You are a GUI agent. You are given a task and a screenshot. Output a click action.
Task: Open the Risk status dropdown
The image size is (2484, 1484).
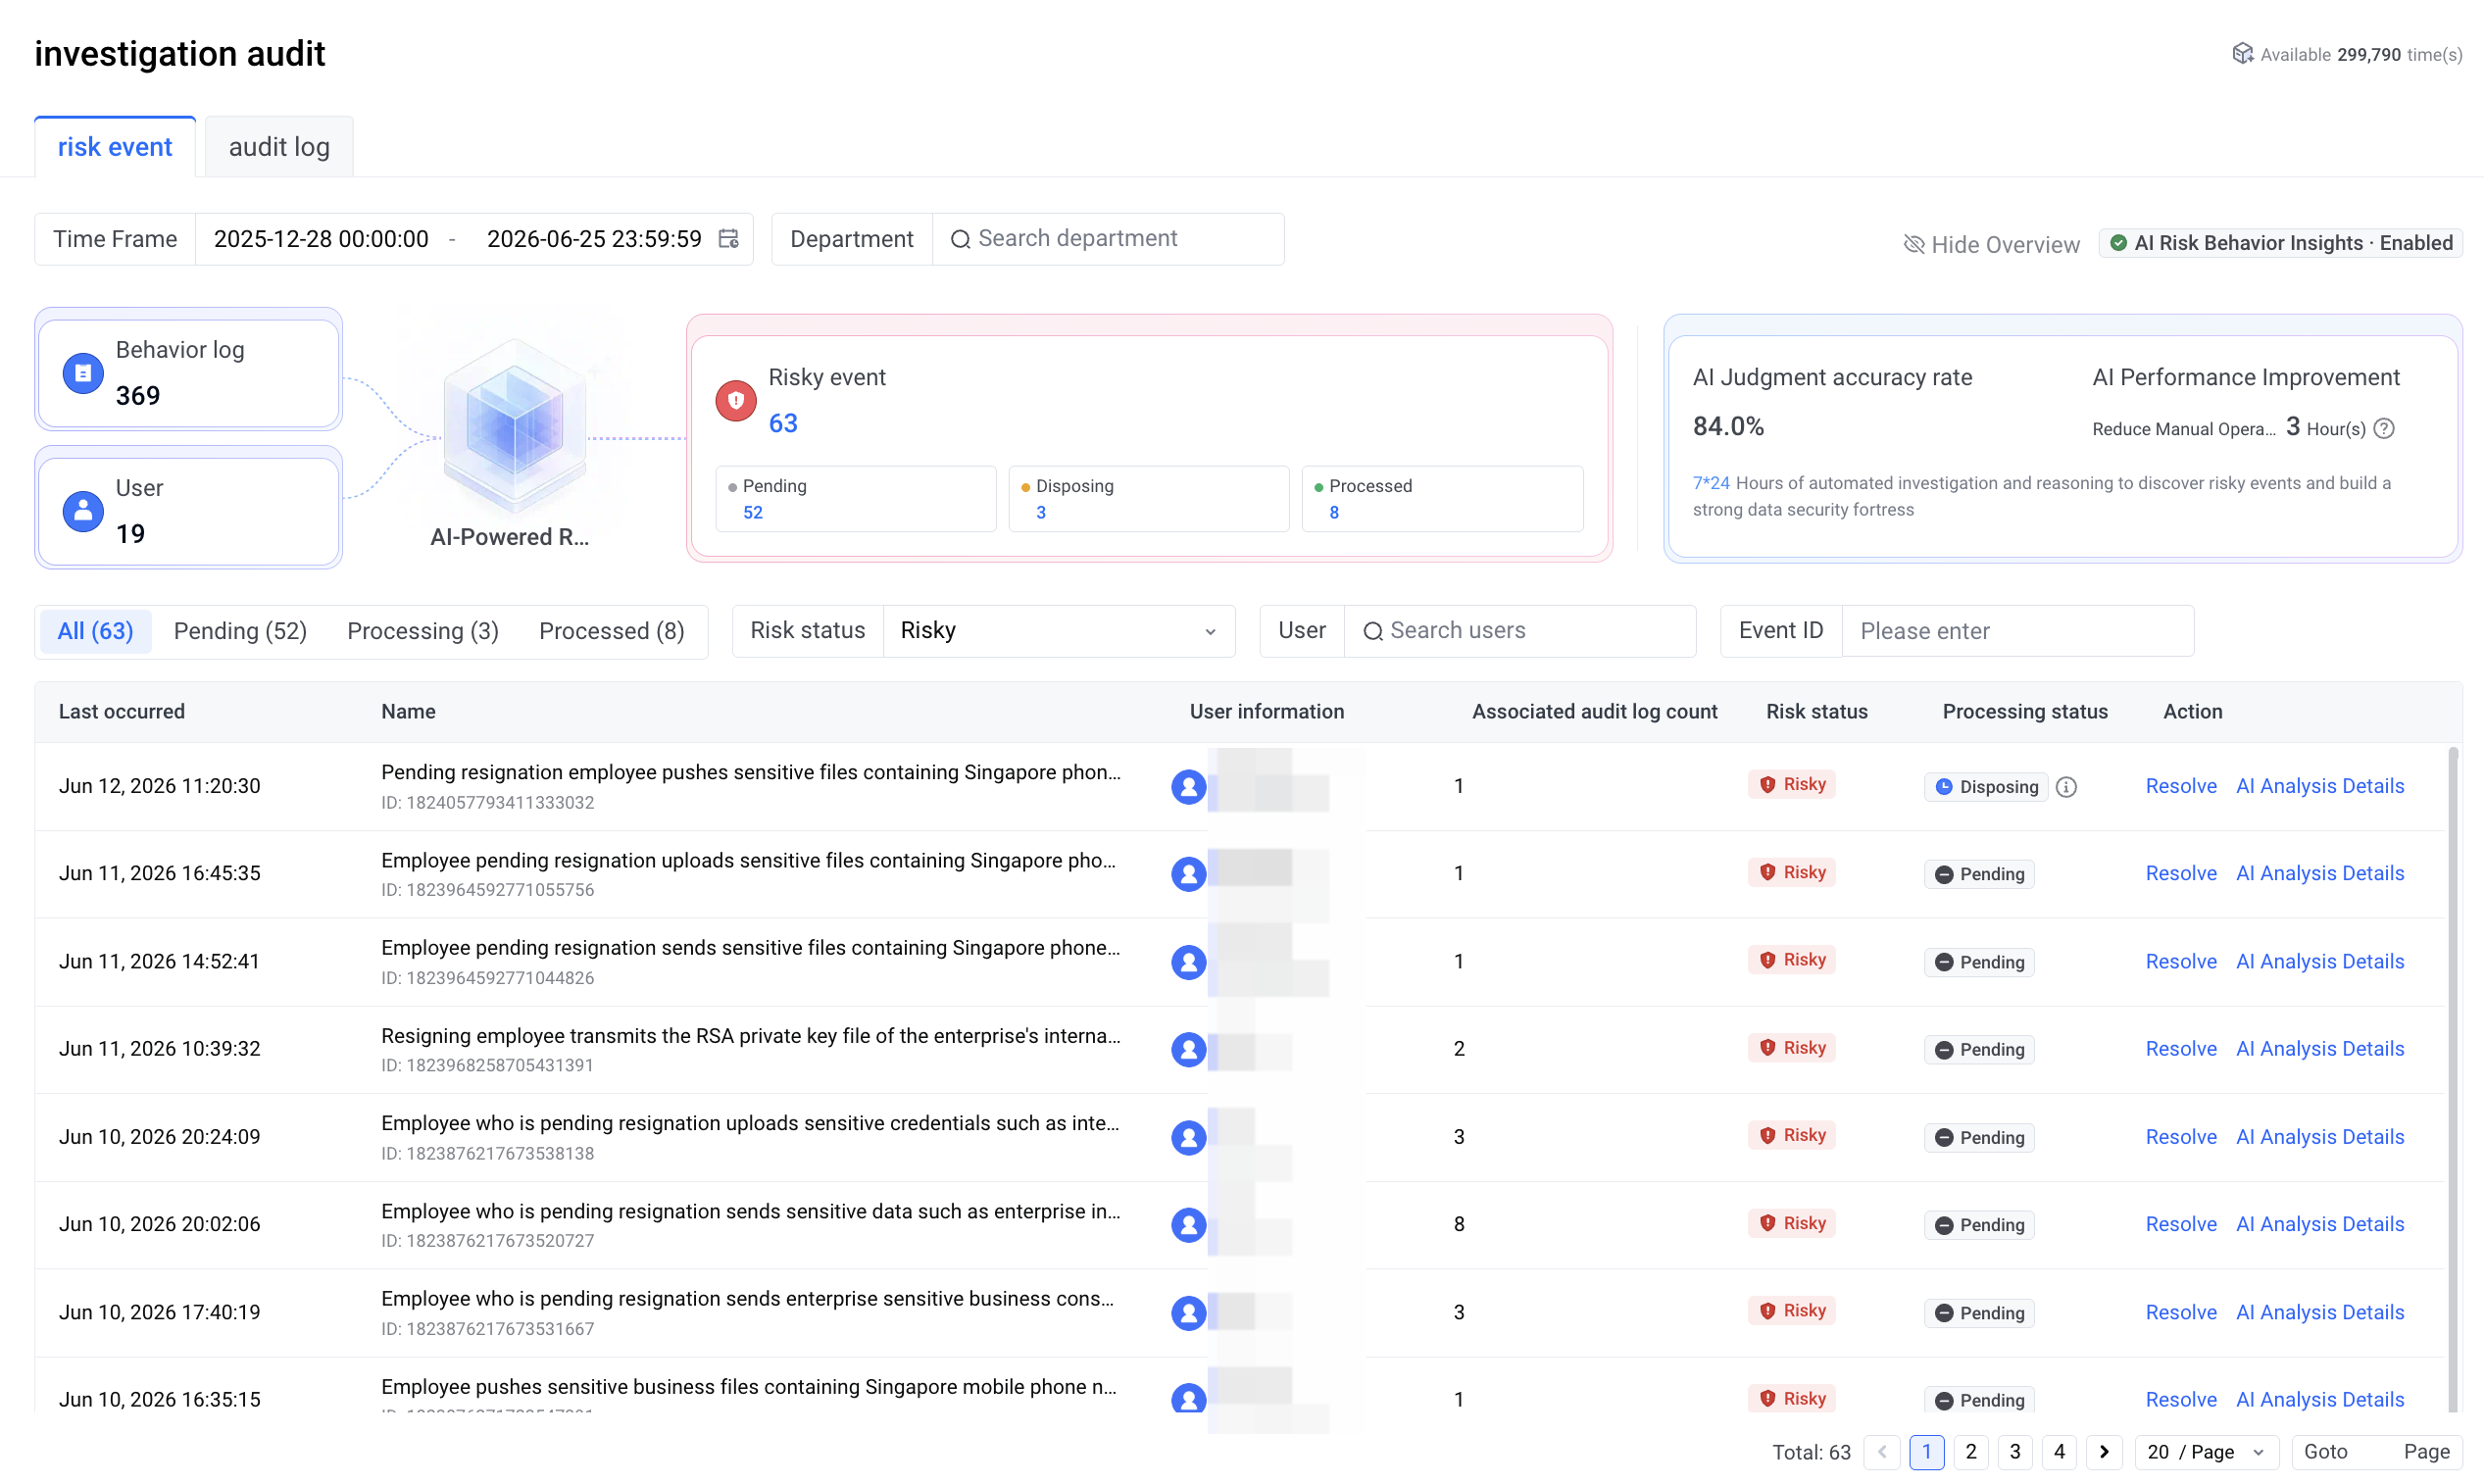click(1059, 631)
